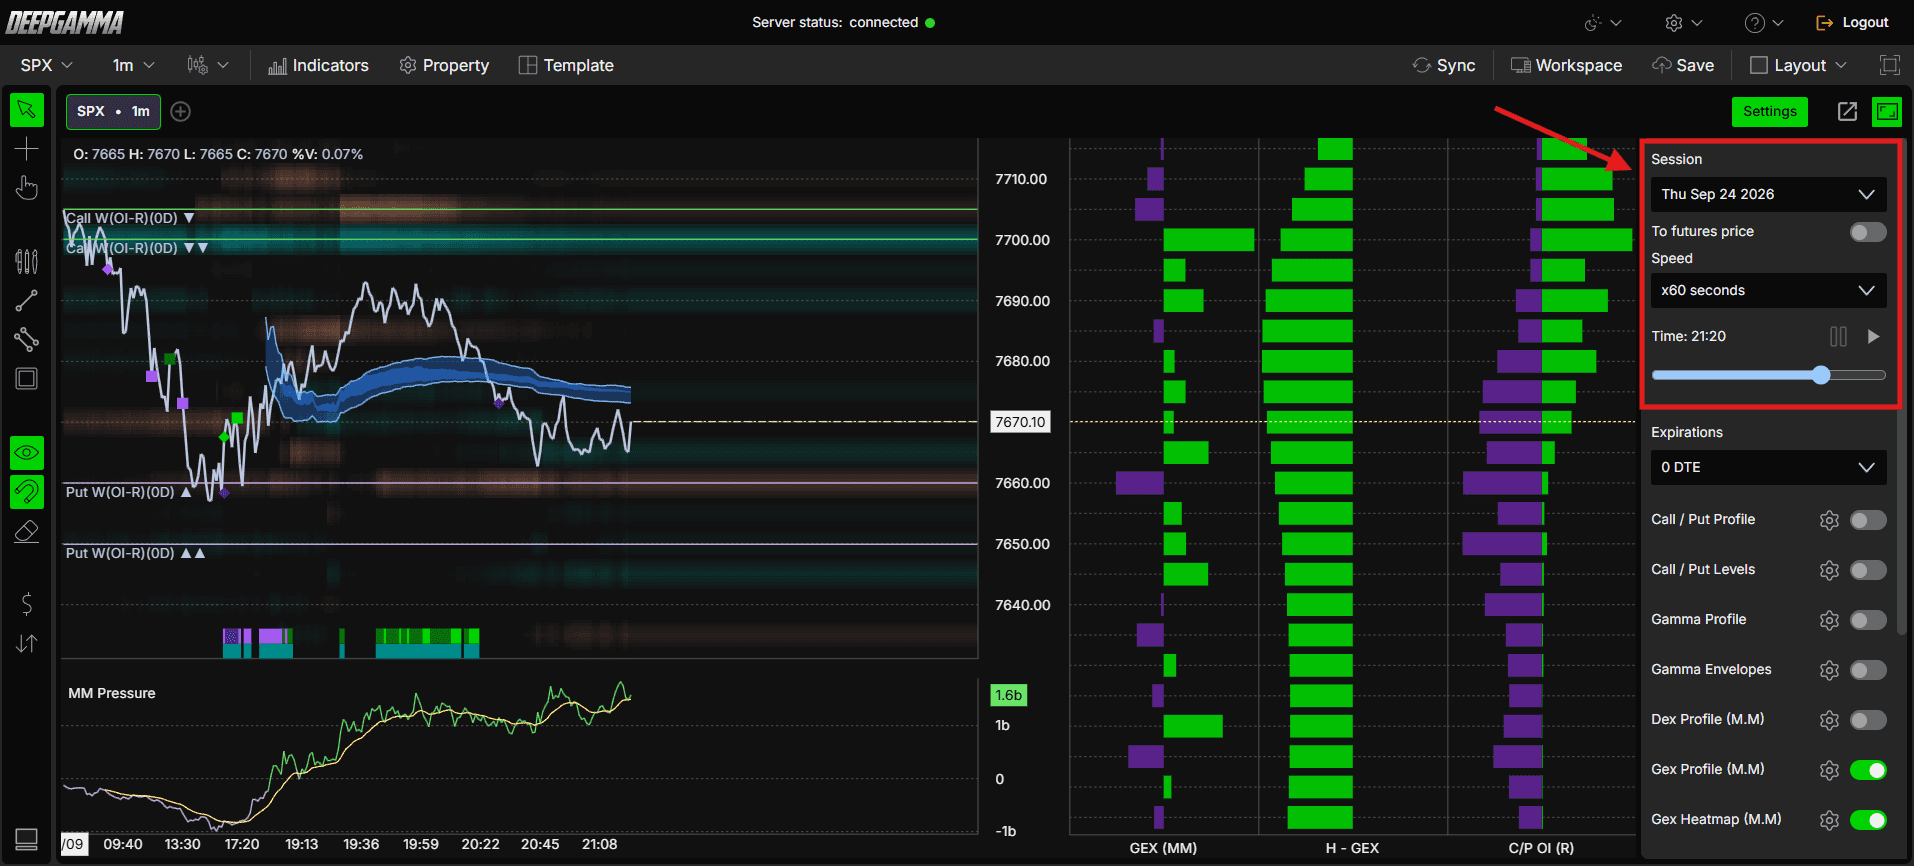Viewport: 1914px width, 866px height.
Task: Click the dollar sign tool icon
Action: click(x=27, y=604)
